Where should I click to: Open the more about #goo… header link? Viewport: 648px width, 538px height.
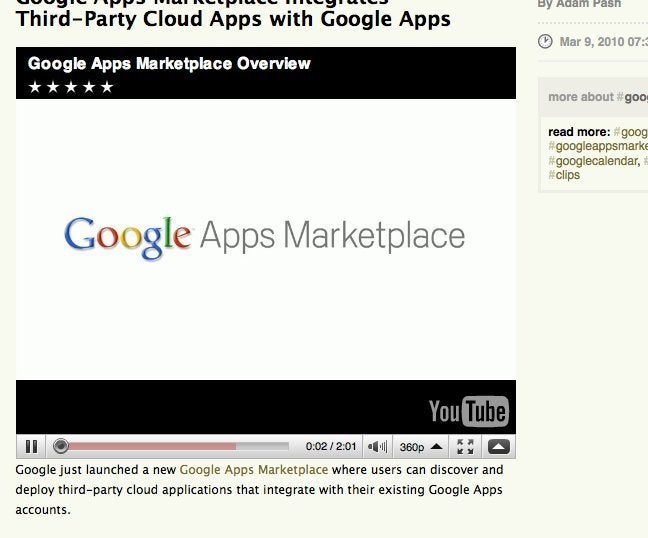point(598,97)
